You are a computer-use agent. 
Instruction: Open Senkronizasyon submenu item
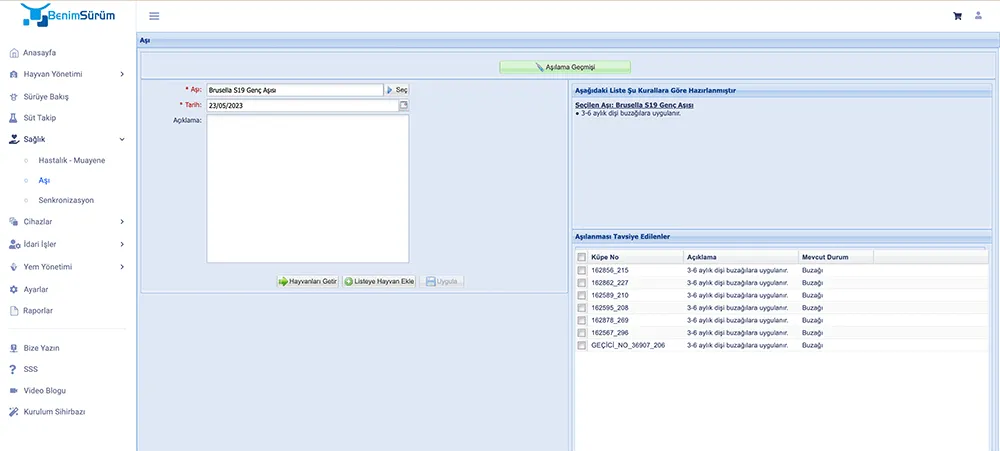click(66, 200)
